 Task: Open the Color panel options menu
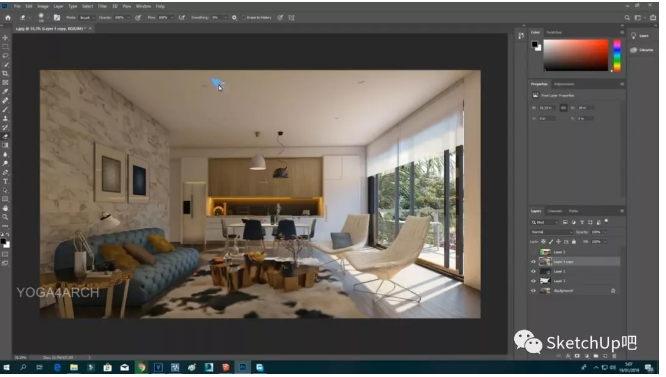622,32
